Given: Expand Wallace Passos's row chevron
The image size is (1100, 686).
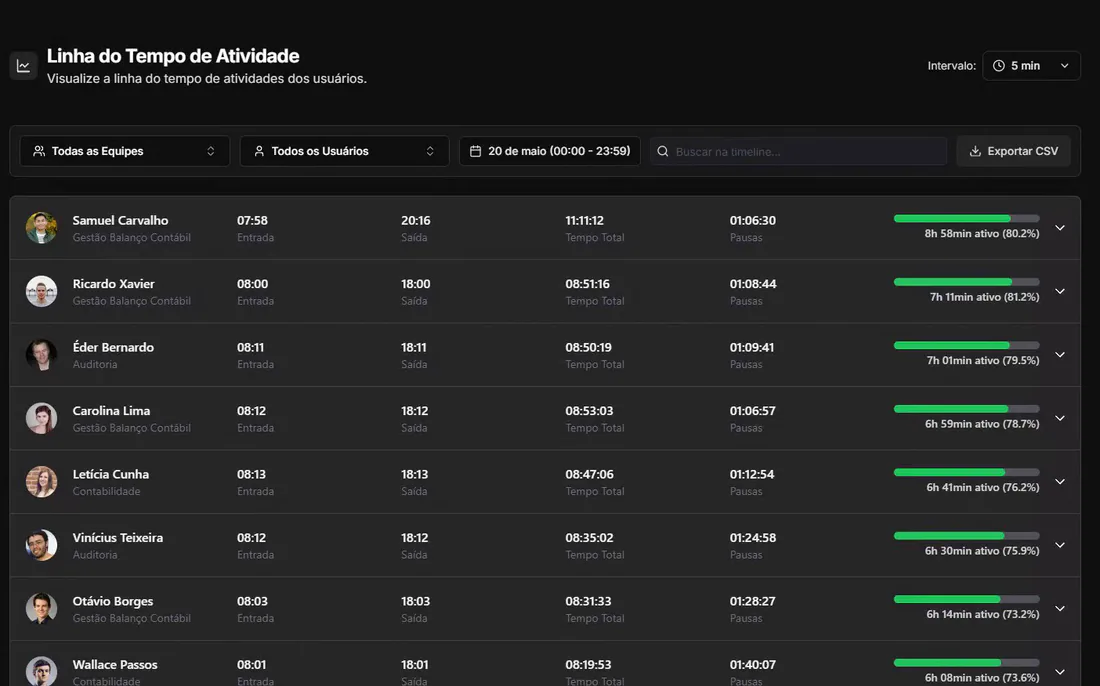Looking at the screenshot, I should click(1060, 672).
